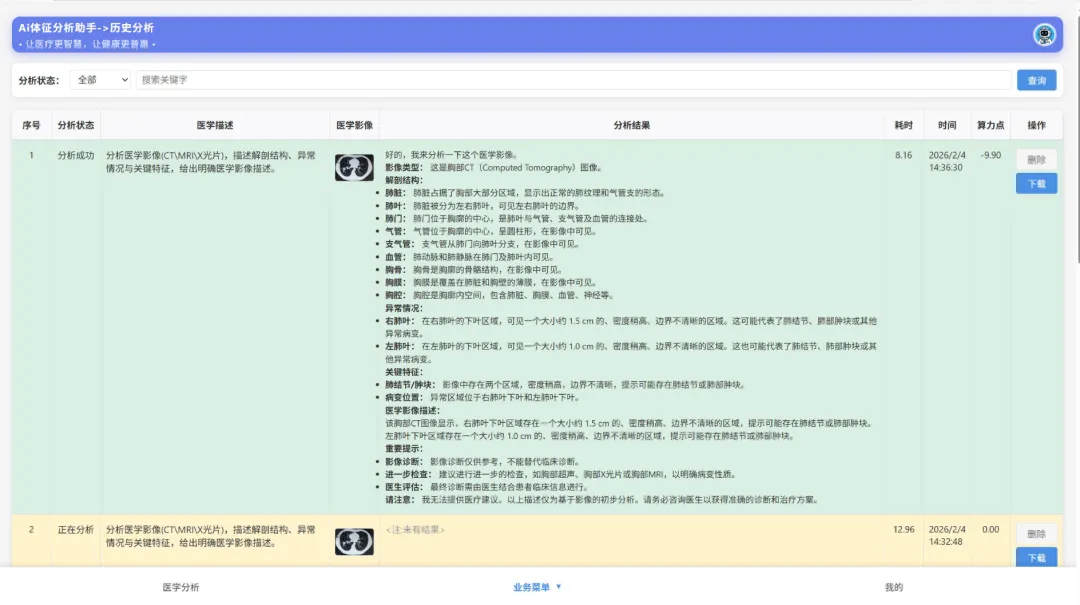The width and height of the screenshot is (1080, 605).
Task: Click the 耗时 column header
Action: tap(903, 125)
